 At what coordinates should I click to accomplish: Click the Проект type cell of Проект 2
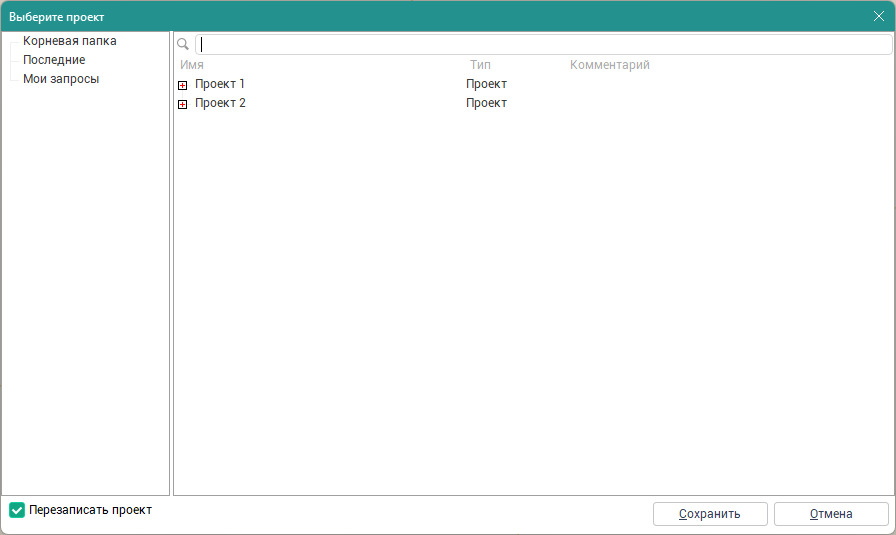(486, 103)
